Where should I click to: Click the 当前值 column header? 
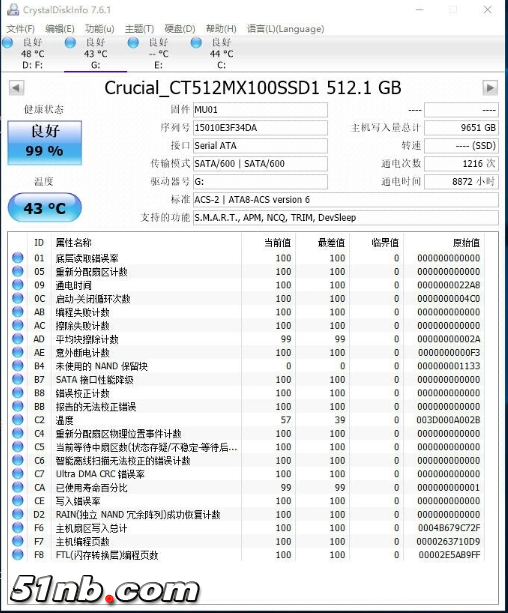pyautogui.click(x=277, y=243)
